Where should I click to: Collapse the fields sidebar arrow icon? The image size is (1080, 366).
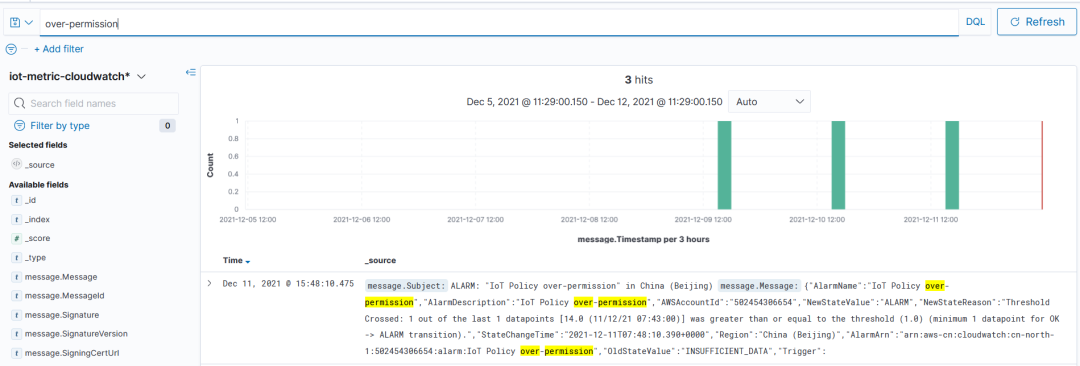(191, 72)
